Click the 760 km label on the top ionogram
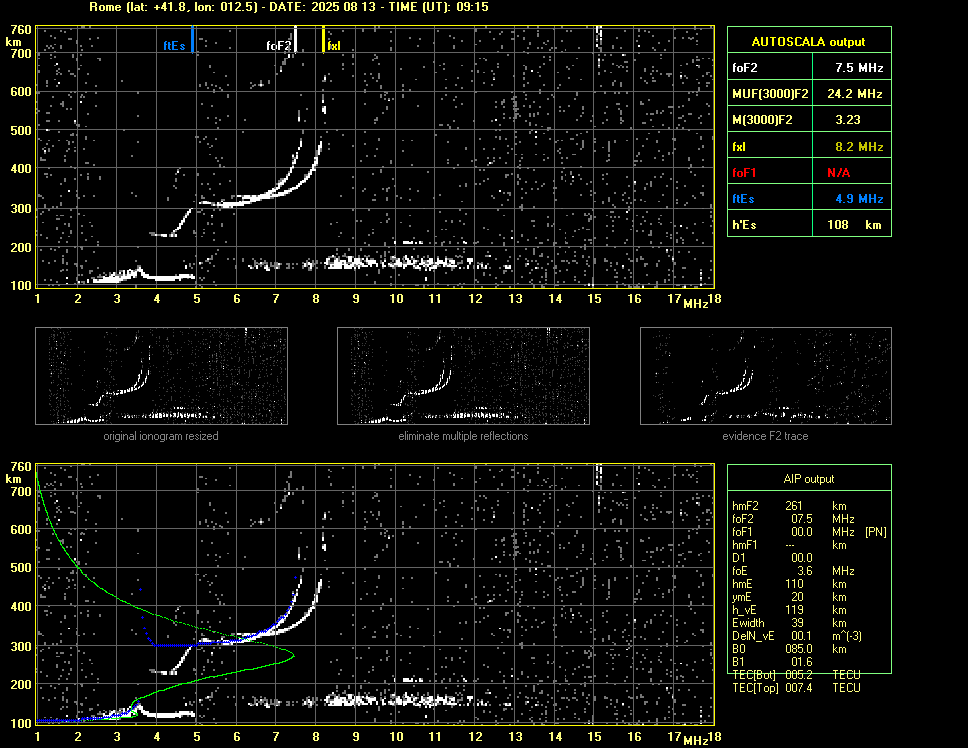The height and width of the screenshot is (748, 968). (x=20, y=30)
